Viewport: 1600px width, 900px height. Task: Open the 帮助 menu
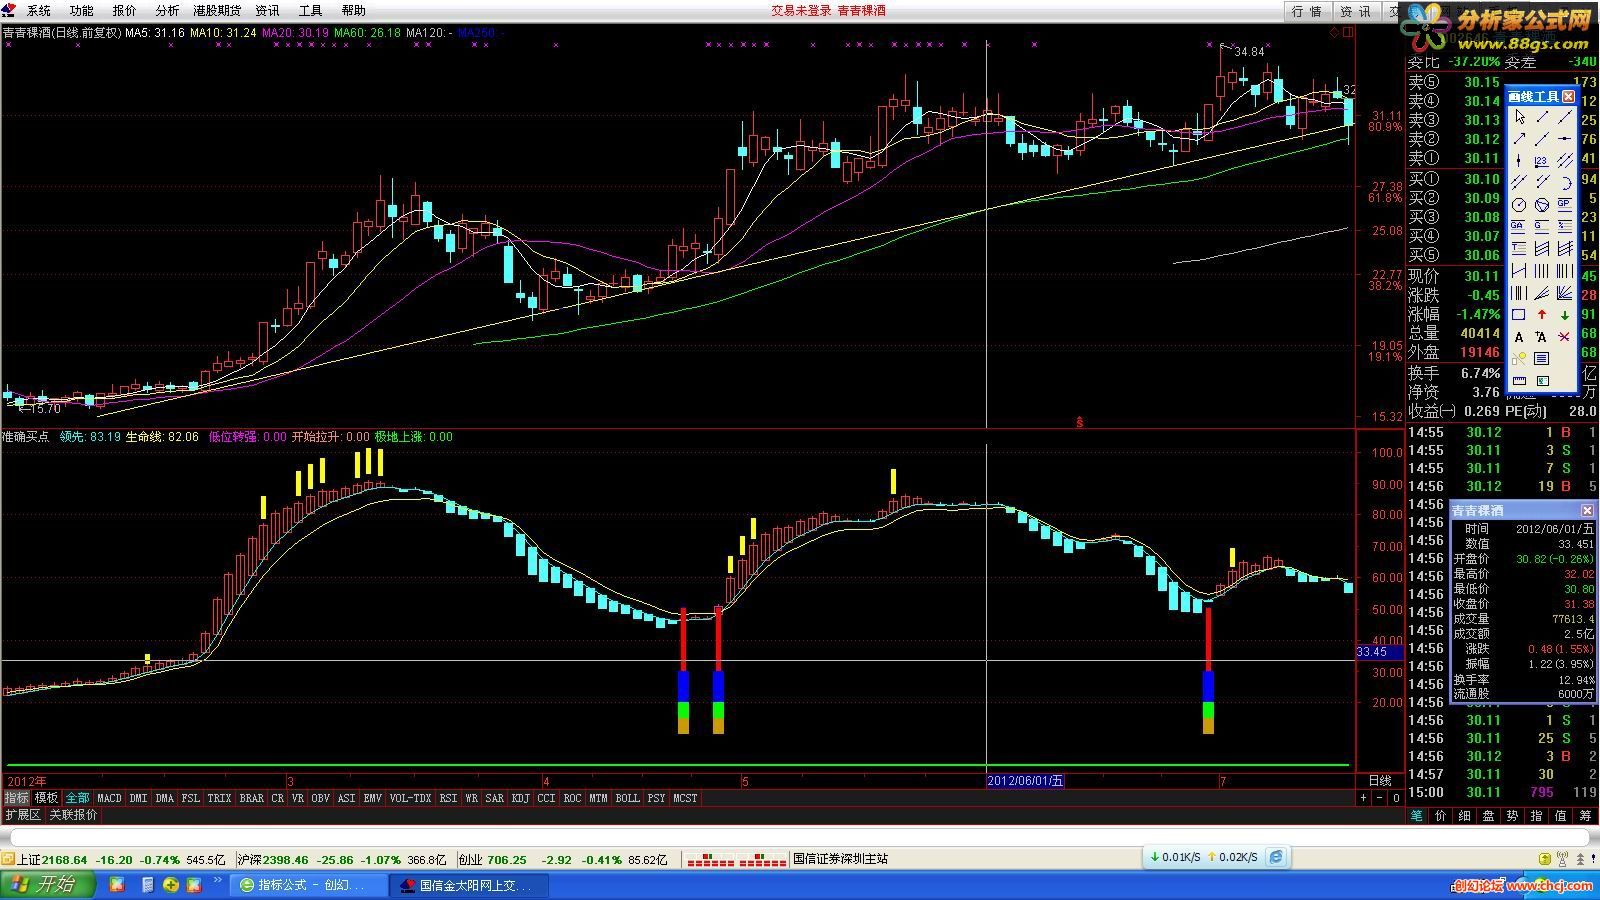point(354,11)
